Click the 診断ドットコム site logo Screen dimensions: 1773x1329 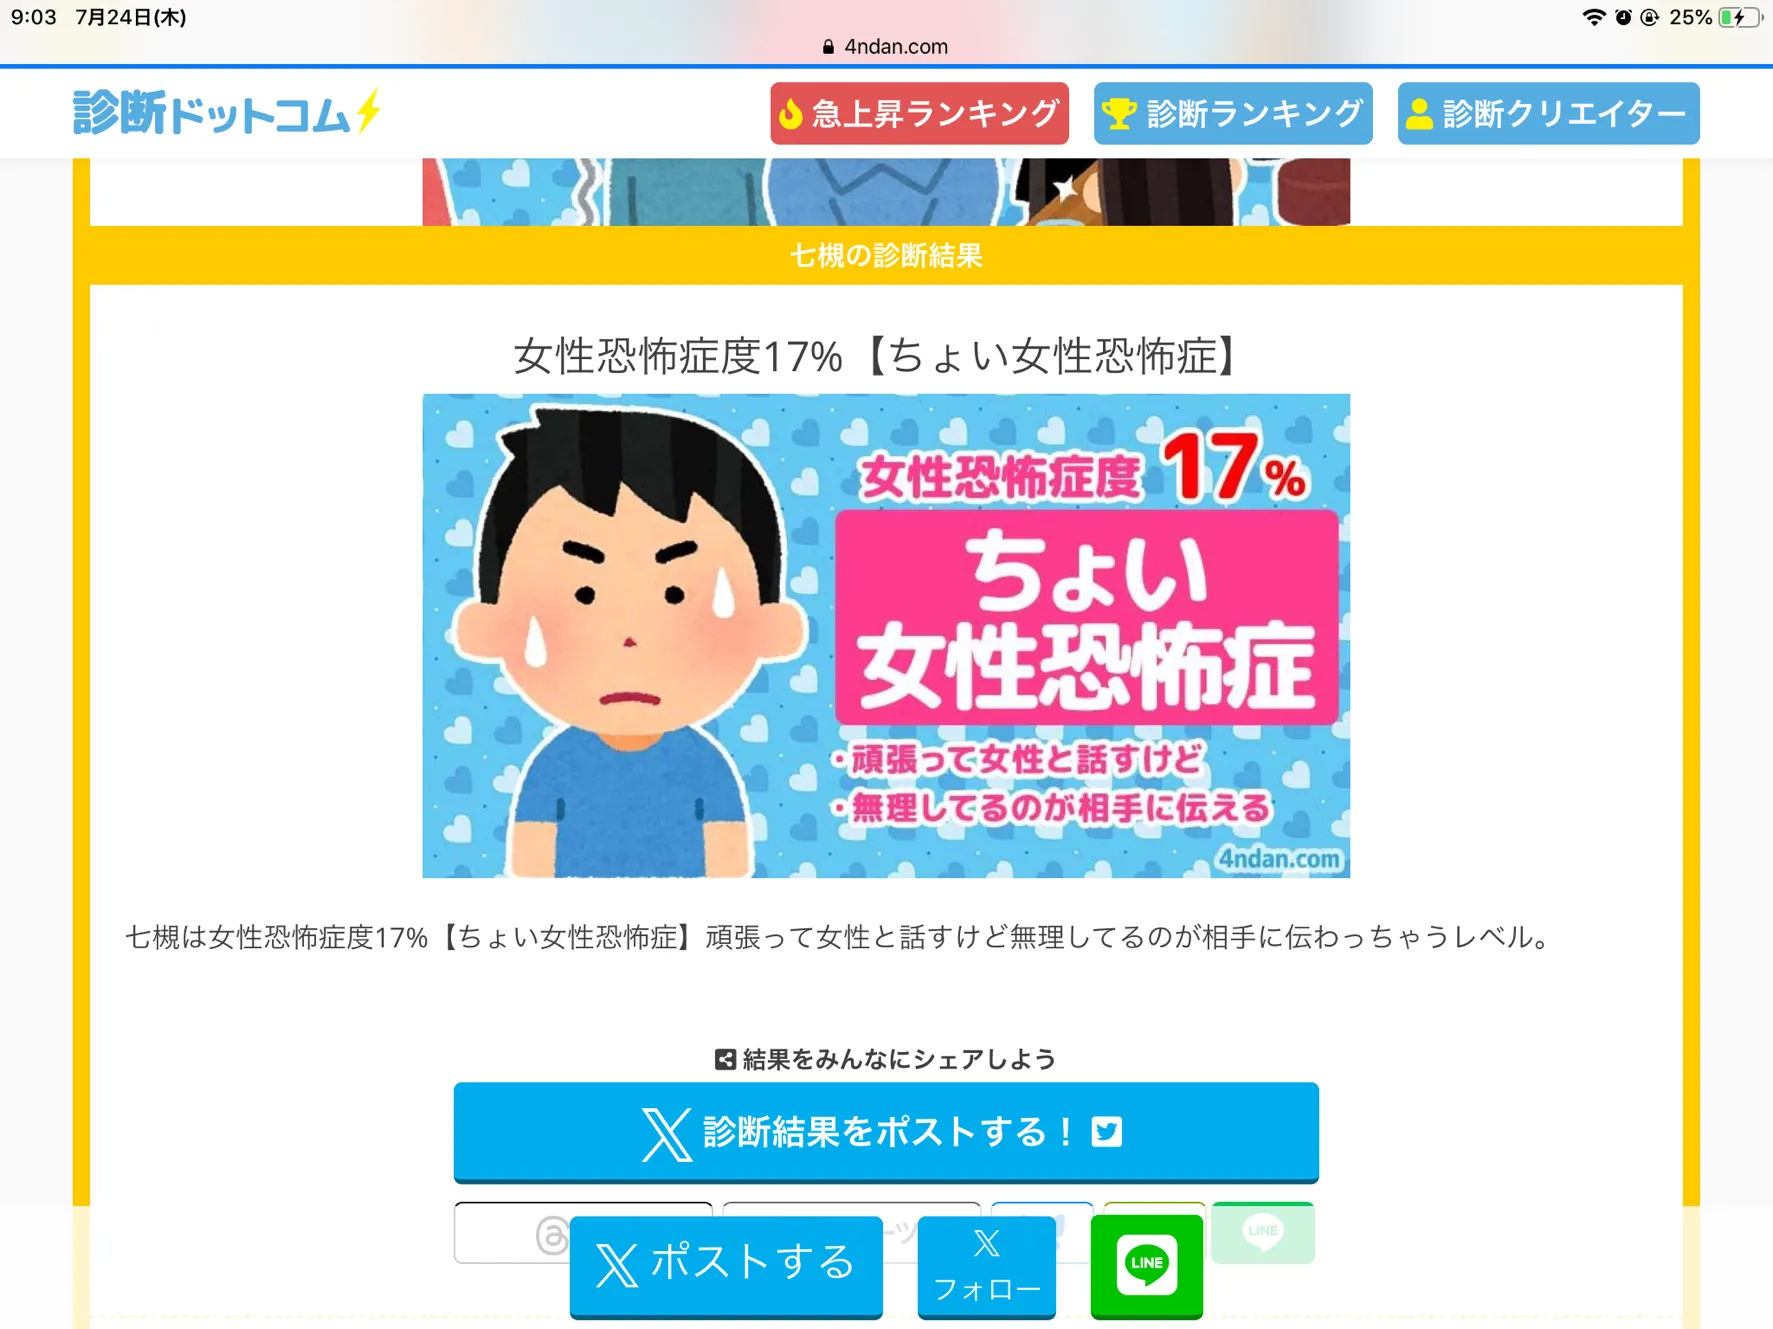pyautogui.click(x=227, y=113)
